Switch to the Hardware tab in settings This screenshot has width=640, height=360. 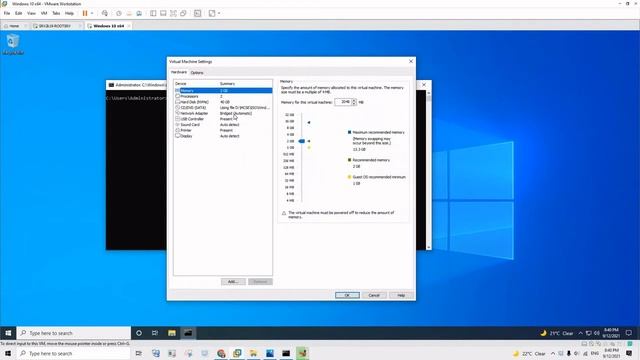(x=179, y=72)
